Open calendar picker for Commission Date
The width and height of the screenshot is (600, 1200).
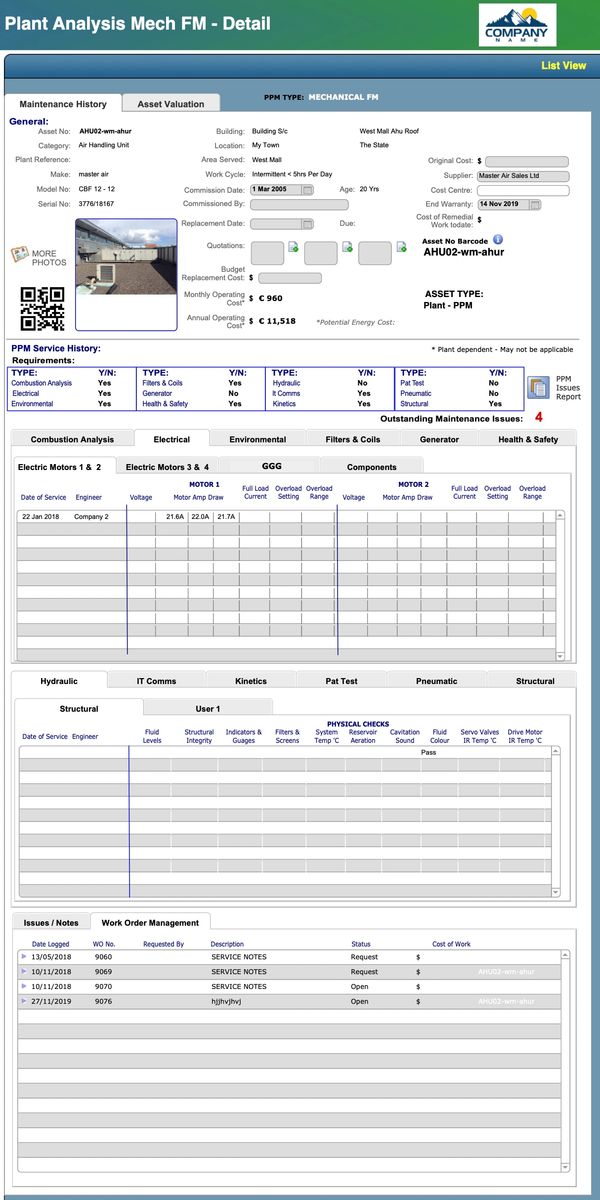[x=308, y=190]
